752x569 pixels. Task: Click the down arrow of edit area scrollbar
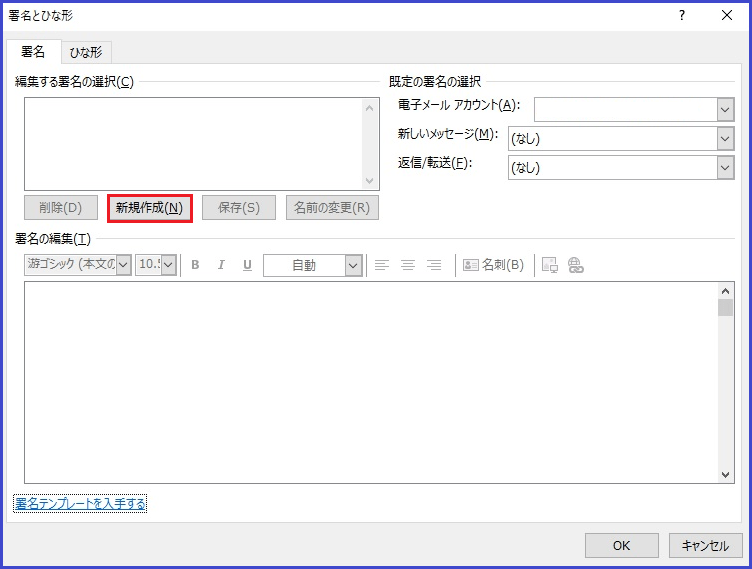pyautogui.click(x=725, y=474)
